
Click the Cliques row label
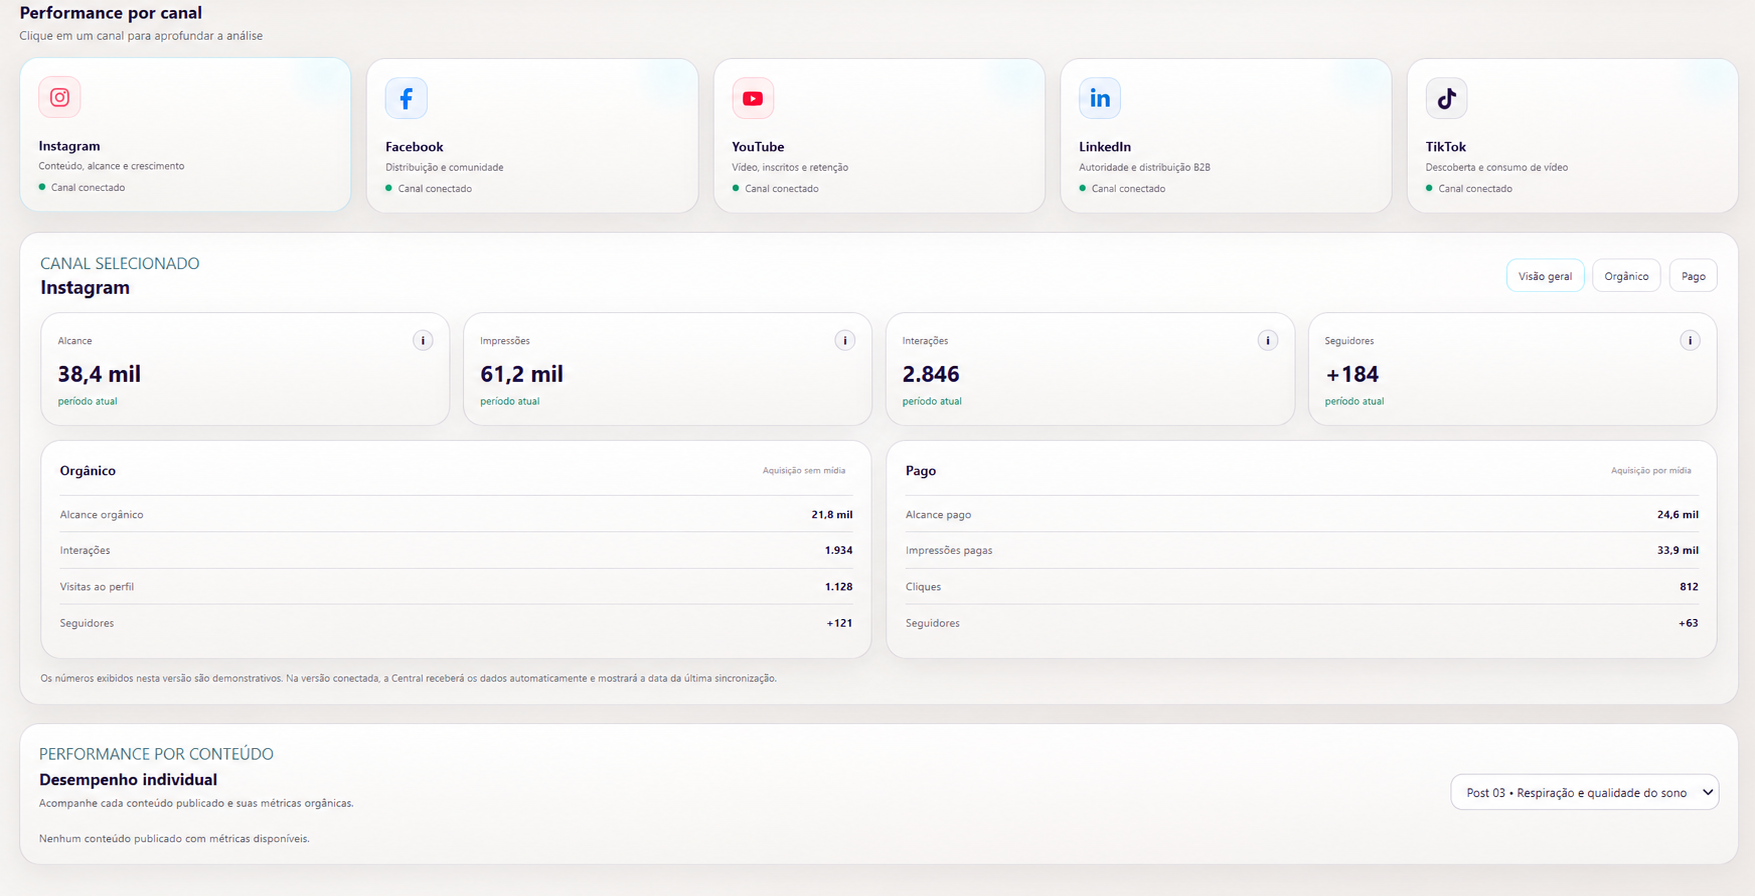923,587
